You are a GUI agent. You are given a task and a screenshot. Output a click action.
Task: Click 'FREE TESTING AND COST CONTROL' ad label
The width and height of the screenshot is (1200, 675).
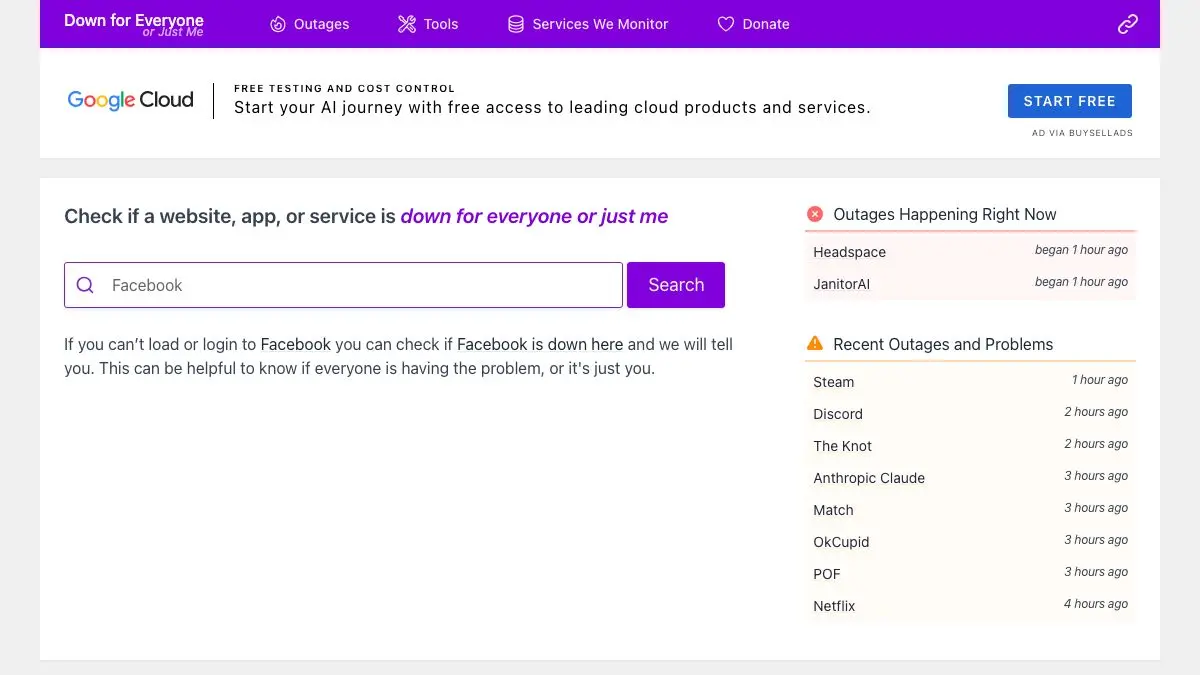tap(344, 89)
